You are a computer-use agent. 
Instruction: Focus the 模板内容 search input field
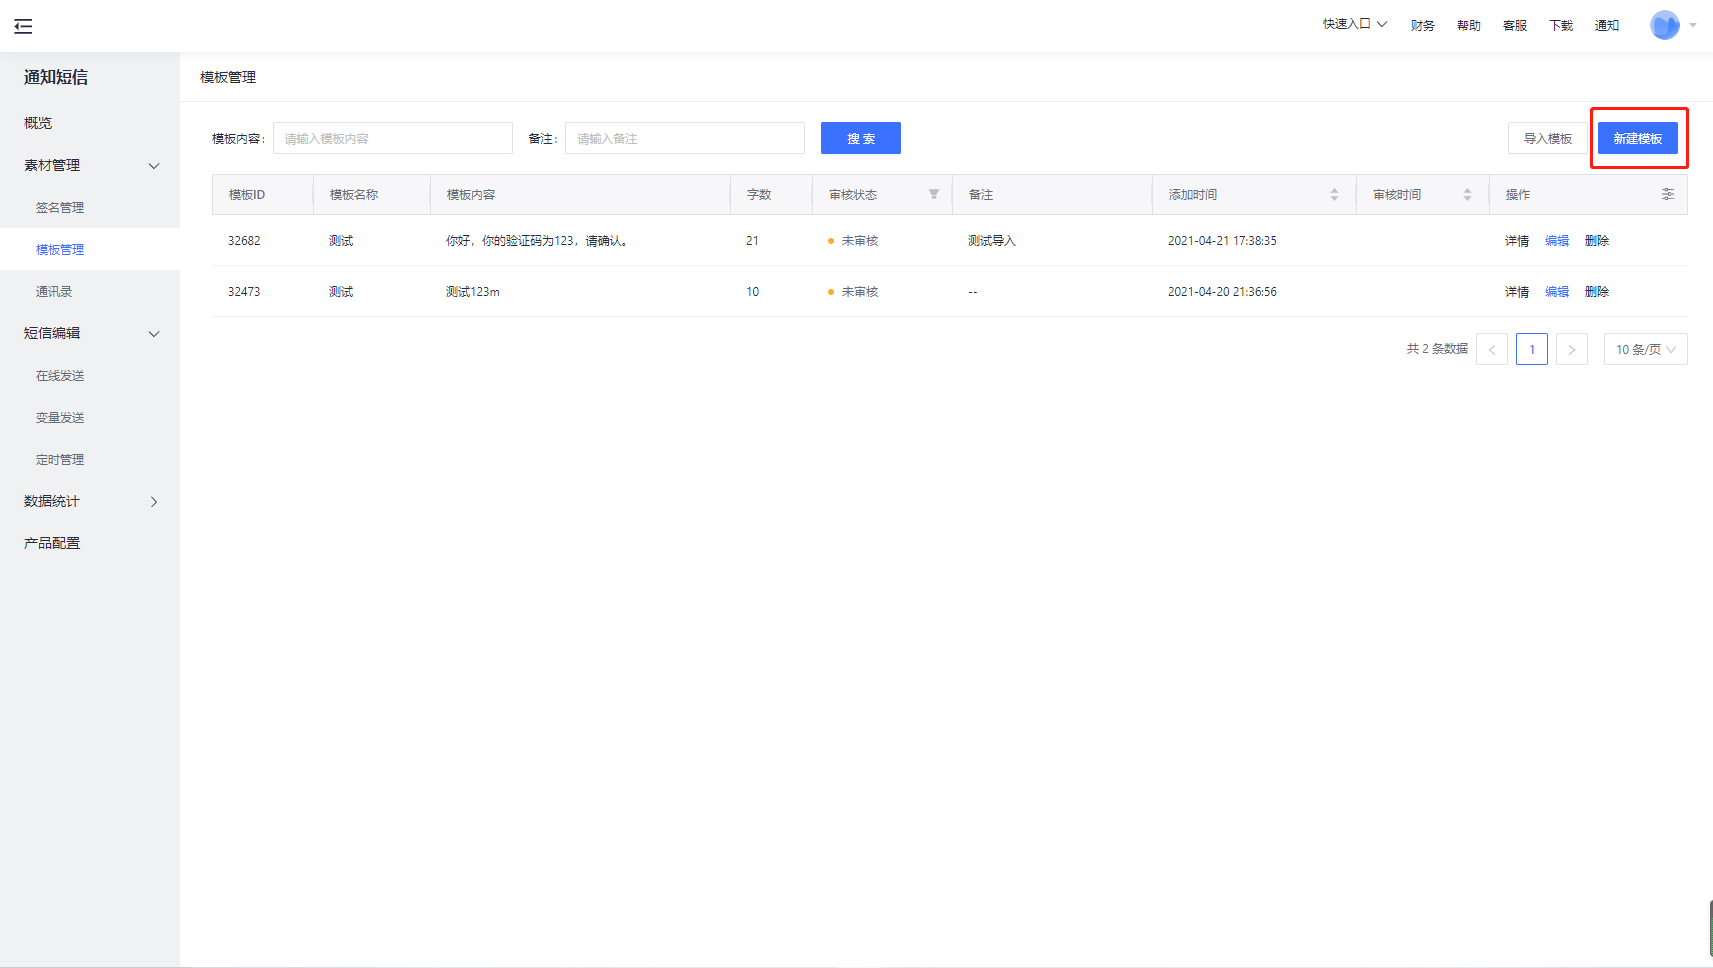[392, 138]
